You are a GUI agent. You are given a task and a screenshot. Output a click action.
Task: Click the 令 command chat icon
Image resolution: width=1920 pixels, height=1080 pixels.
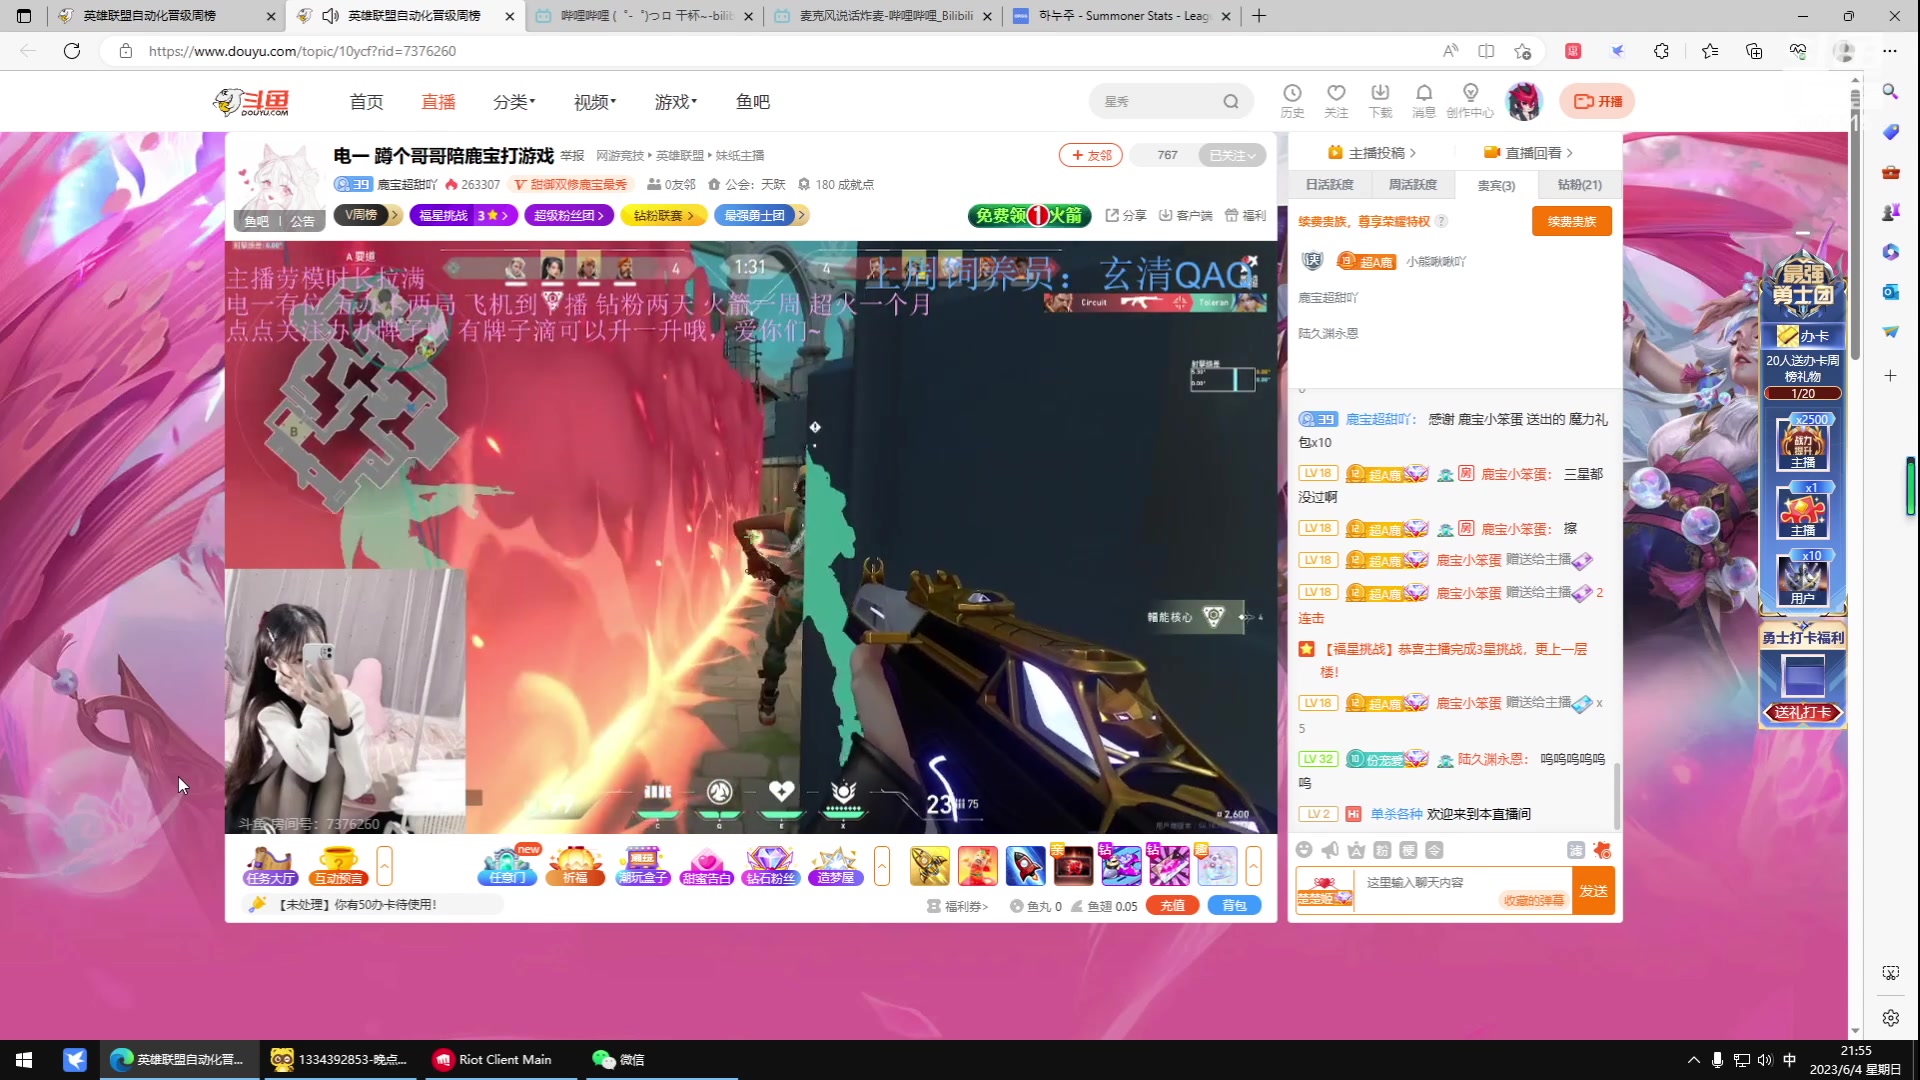(1434, 850)
